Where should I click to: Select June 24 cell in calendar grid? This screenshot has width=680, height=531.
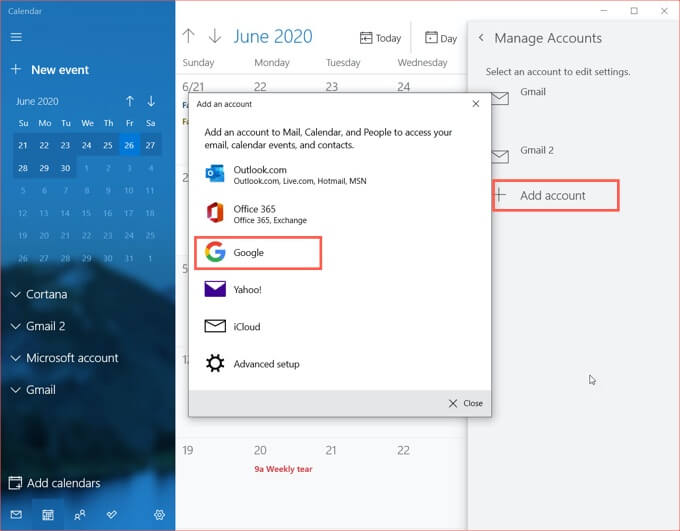pos(403,87)
